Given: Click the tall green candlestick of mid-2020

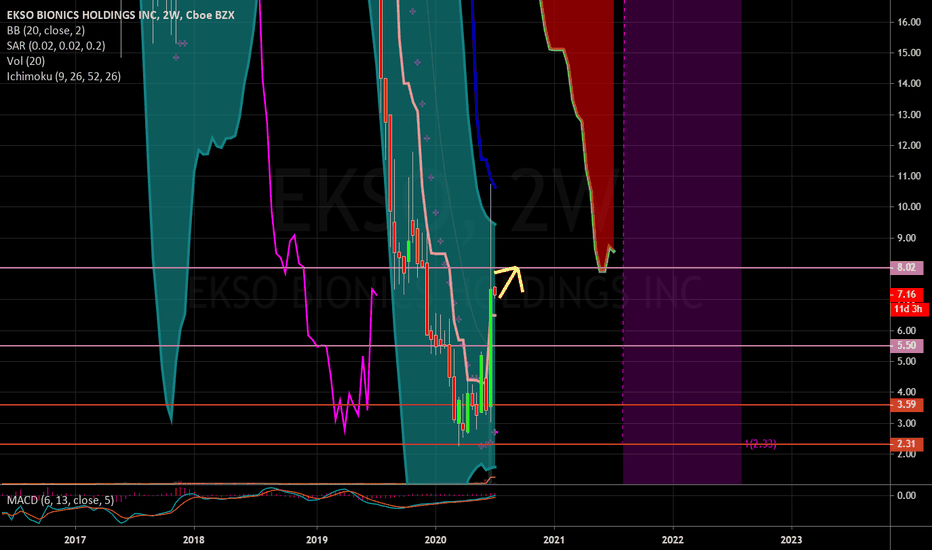Looking at the screenshot, I should [491, 348].
